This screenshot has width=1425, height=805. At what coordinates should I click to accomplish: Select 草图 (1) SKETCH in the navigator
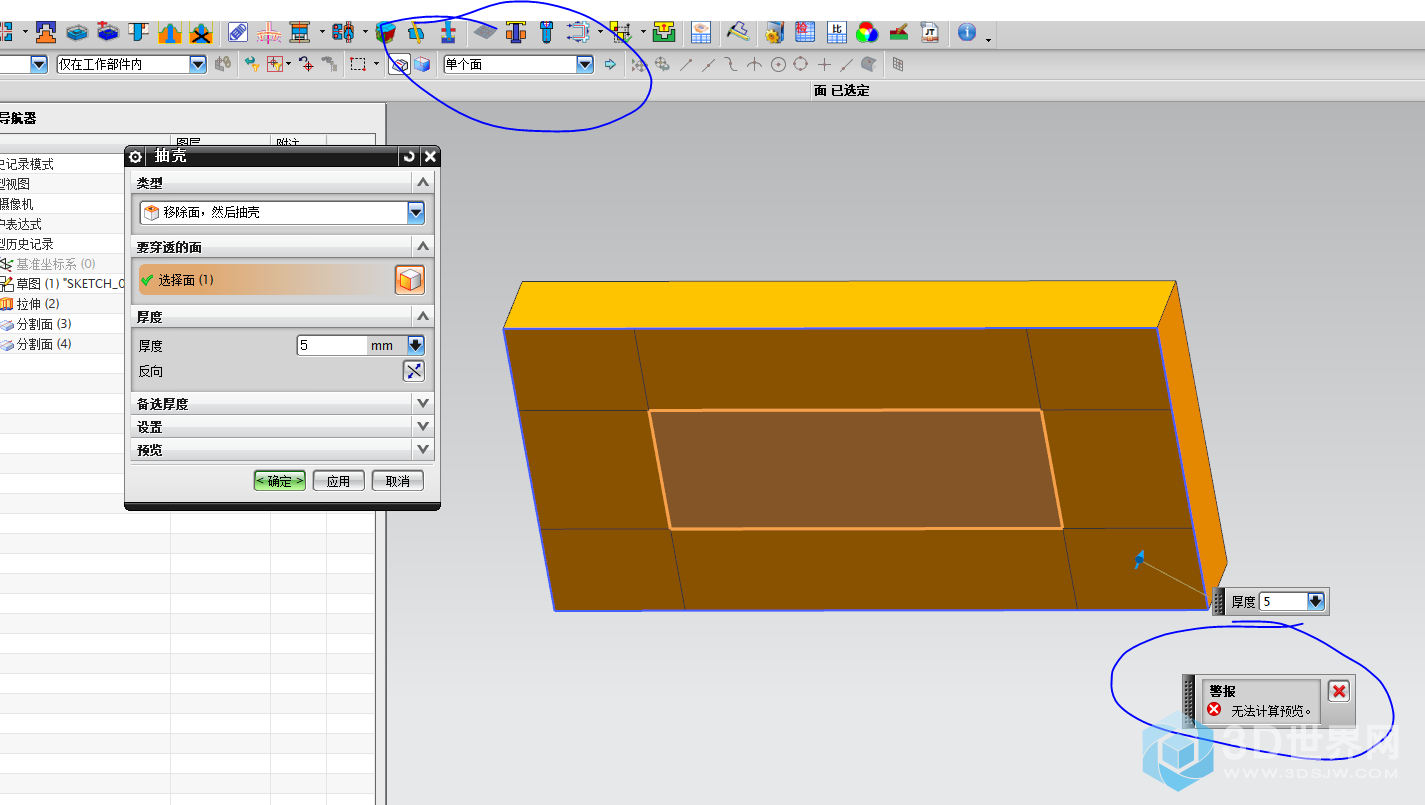coord(70,284)
